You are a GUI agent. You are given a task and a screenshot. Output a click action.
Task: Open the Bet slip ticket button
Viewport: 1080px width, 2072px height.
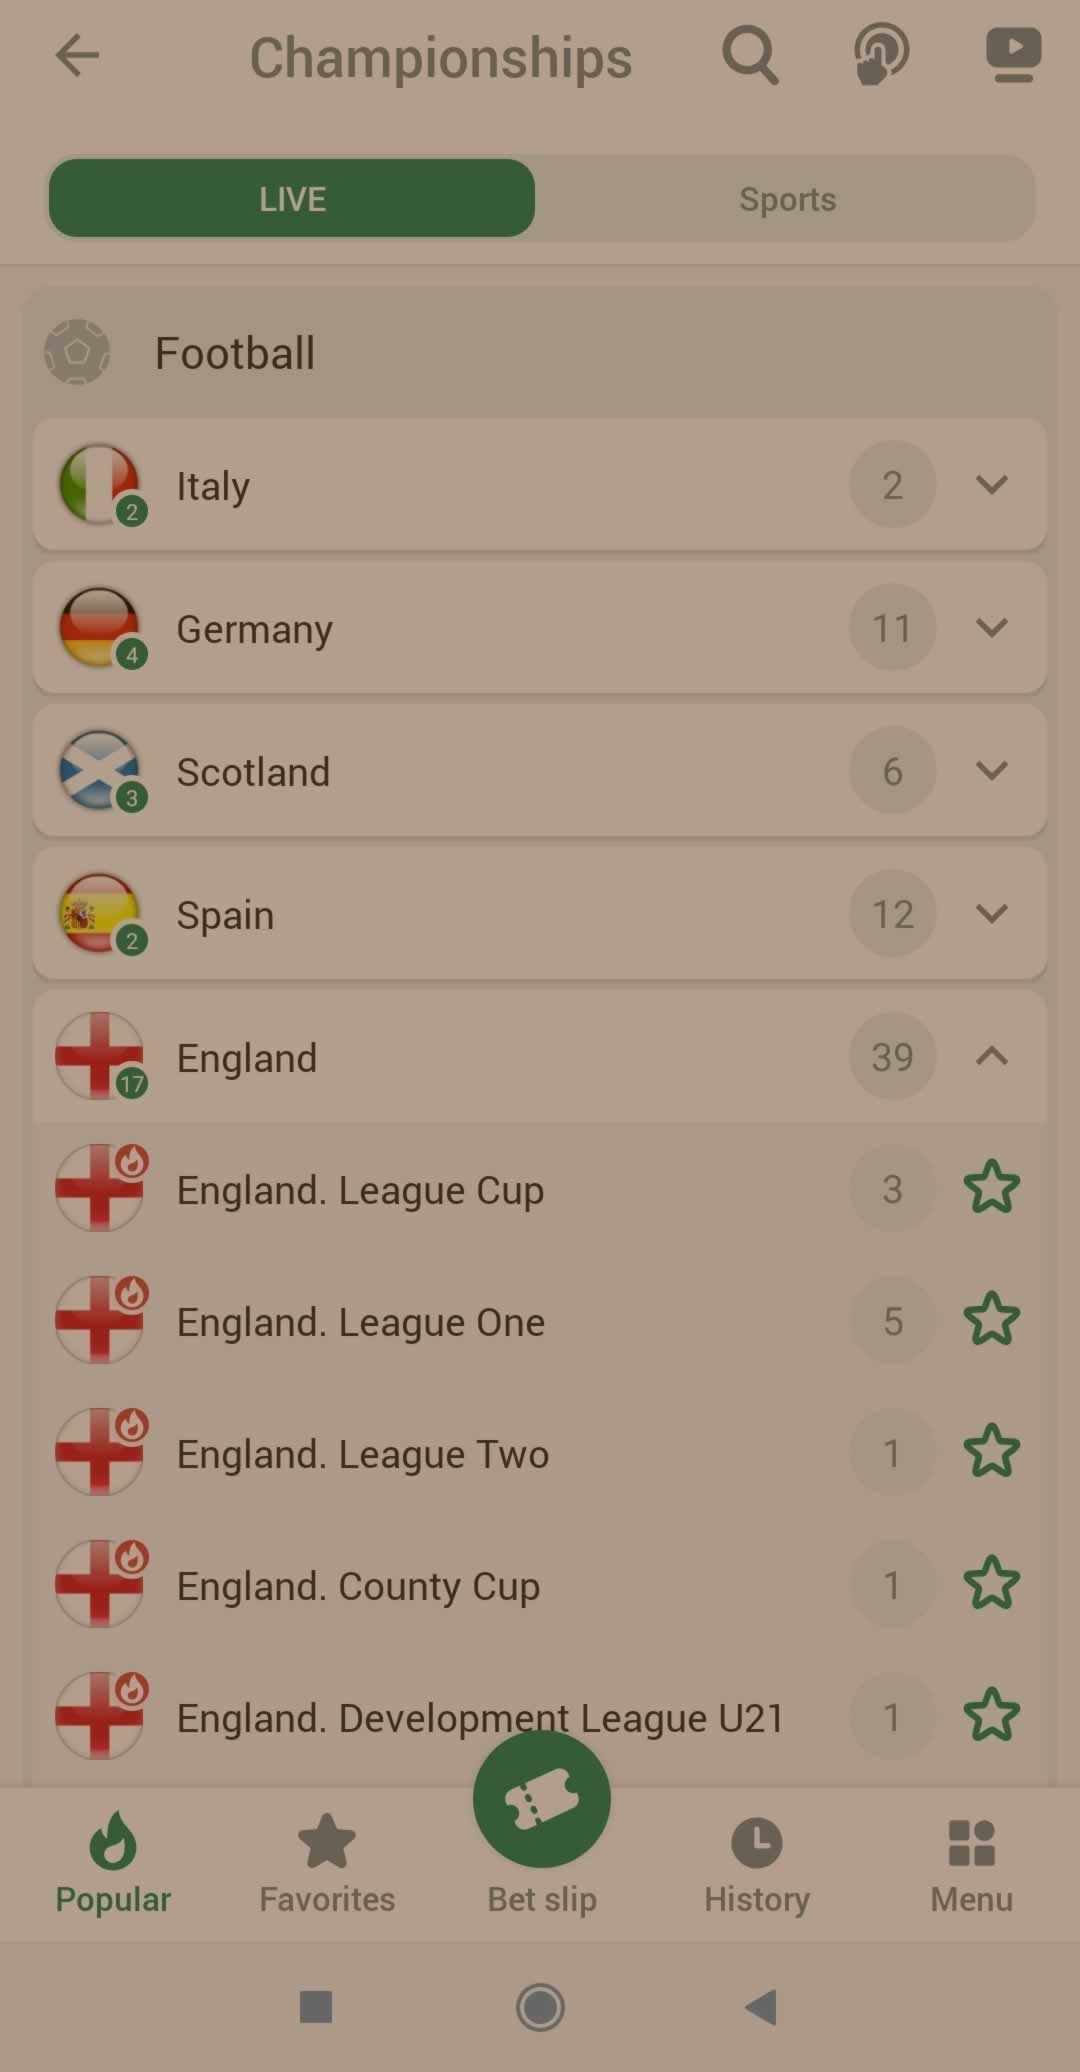coord(542,1799)
